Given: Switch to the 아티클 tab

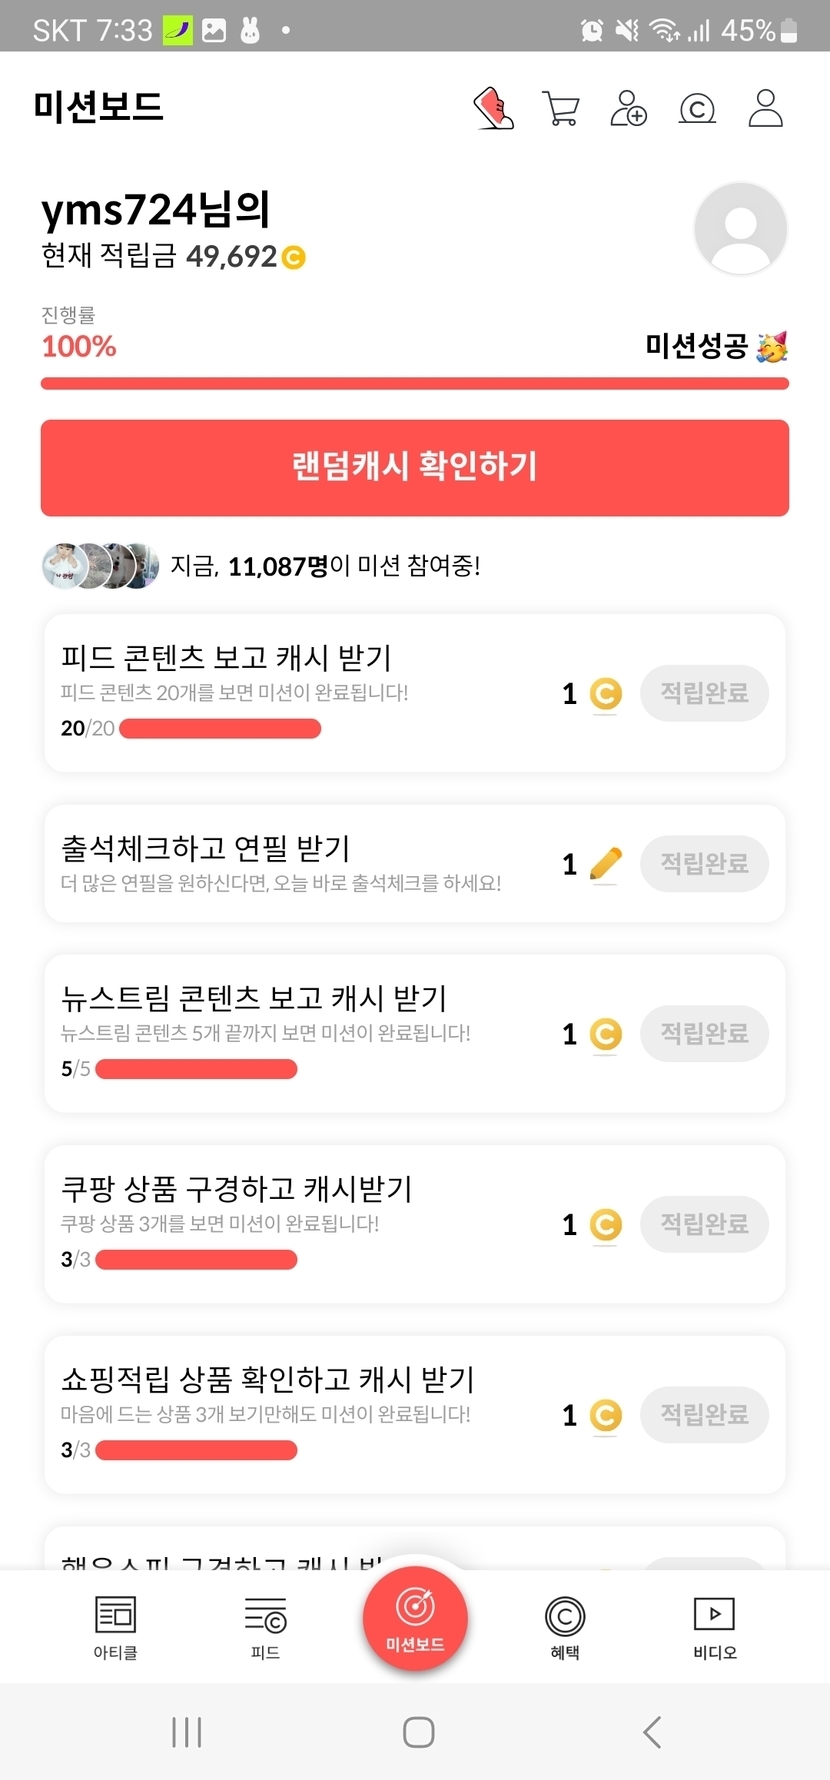Looking at the screenshot, I should 115,1627.
